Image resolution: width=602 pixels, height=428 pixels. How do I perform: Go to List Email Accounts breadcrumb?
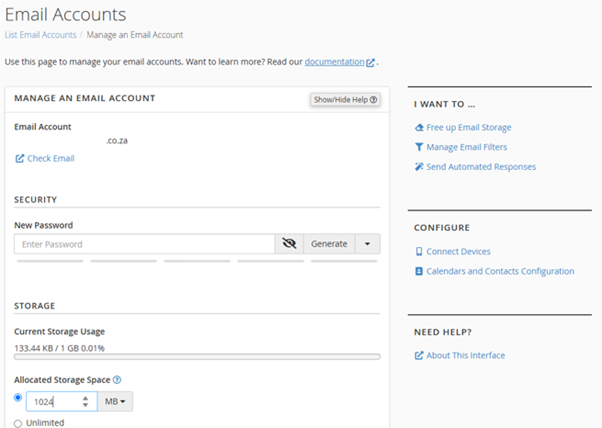pyautogui.click(x=41, y=35)
